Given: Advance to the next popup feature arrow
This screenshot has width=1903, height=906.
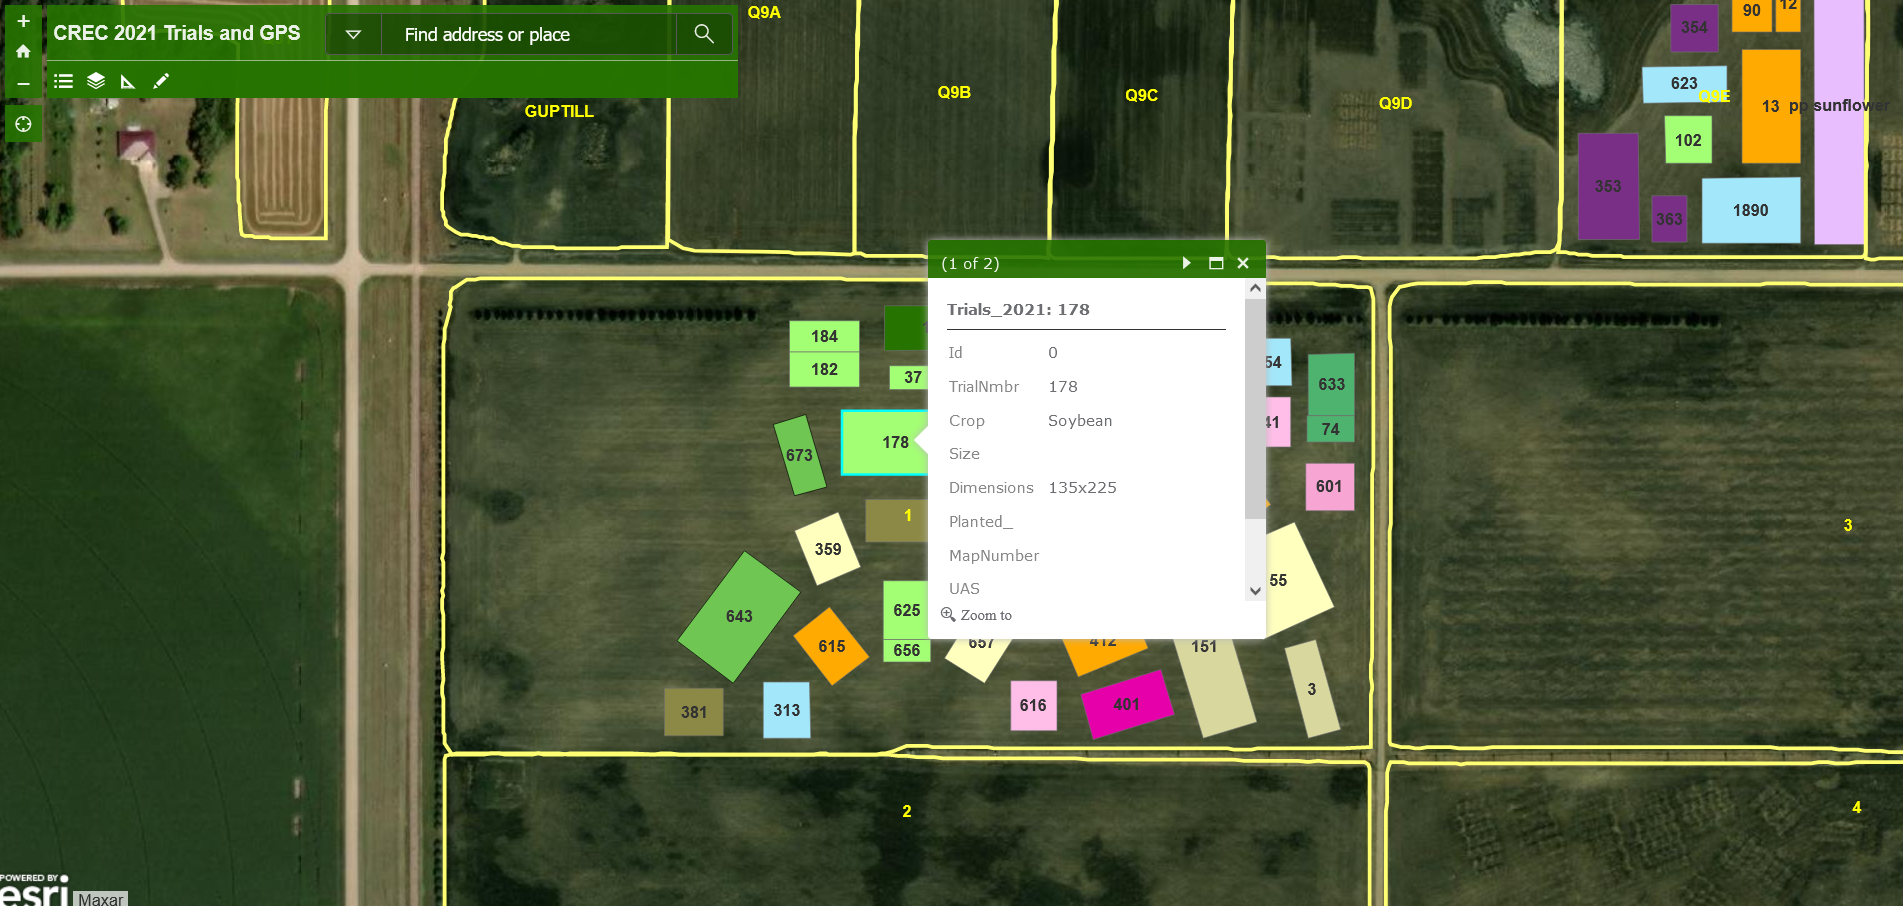Looking at the screenshot, I should click(x=1186, y=262).
